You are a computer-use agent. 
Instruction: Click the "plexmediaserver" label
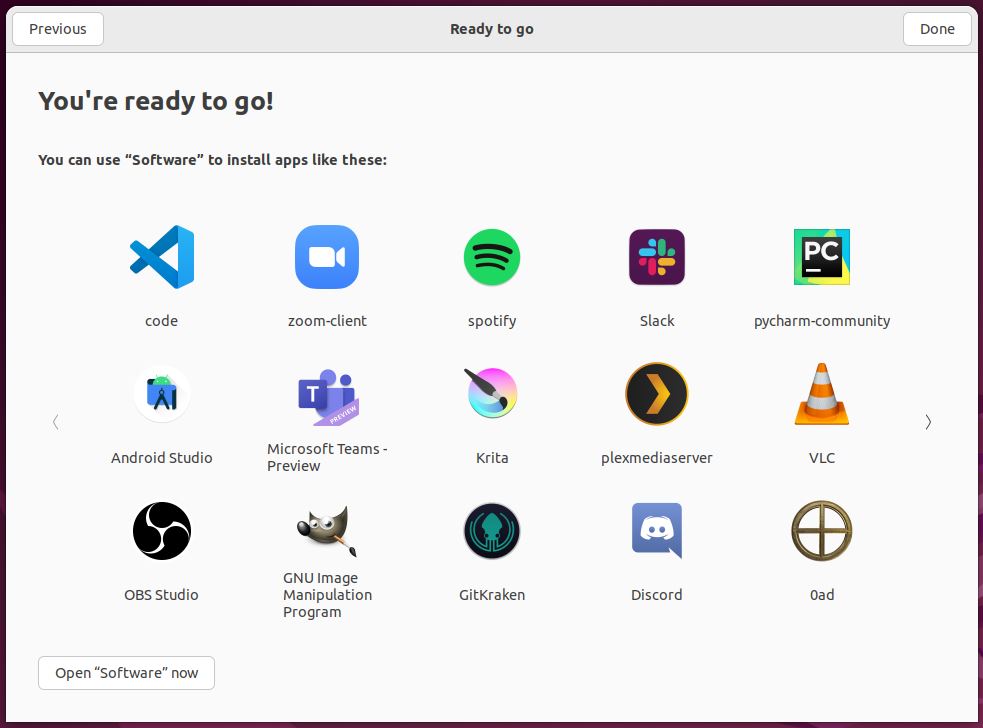click(657, 458)
